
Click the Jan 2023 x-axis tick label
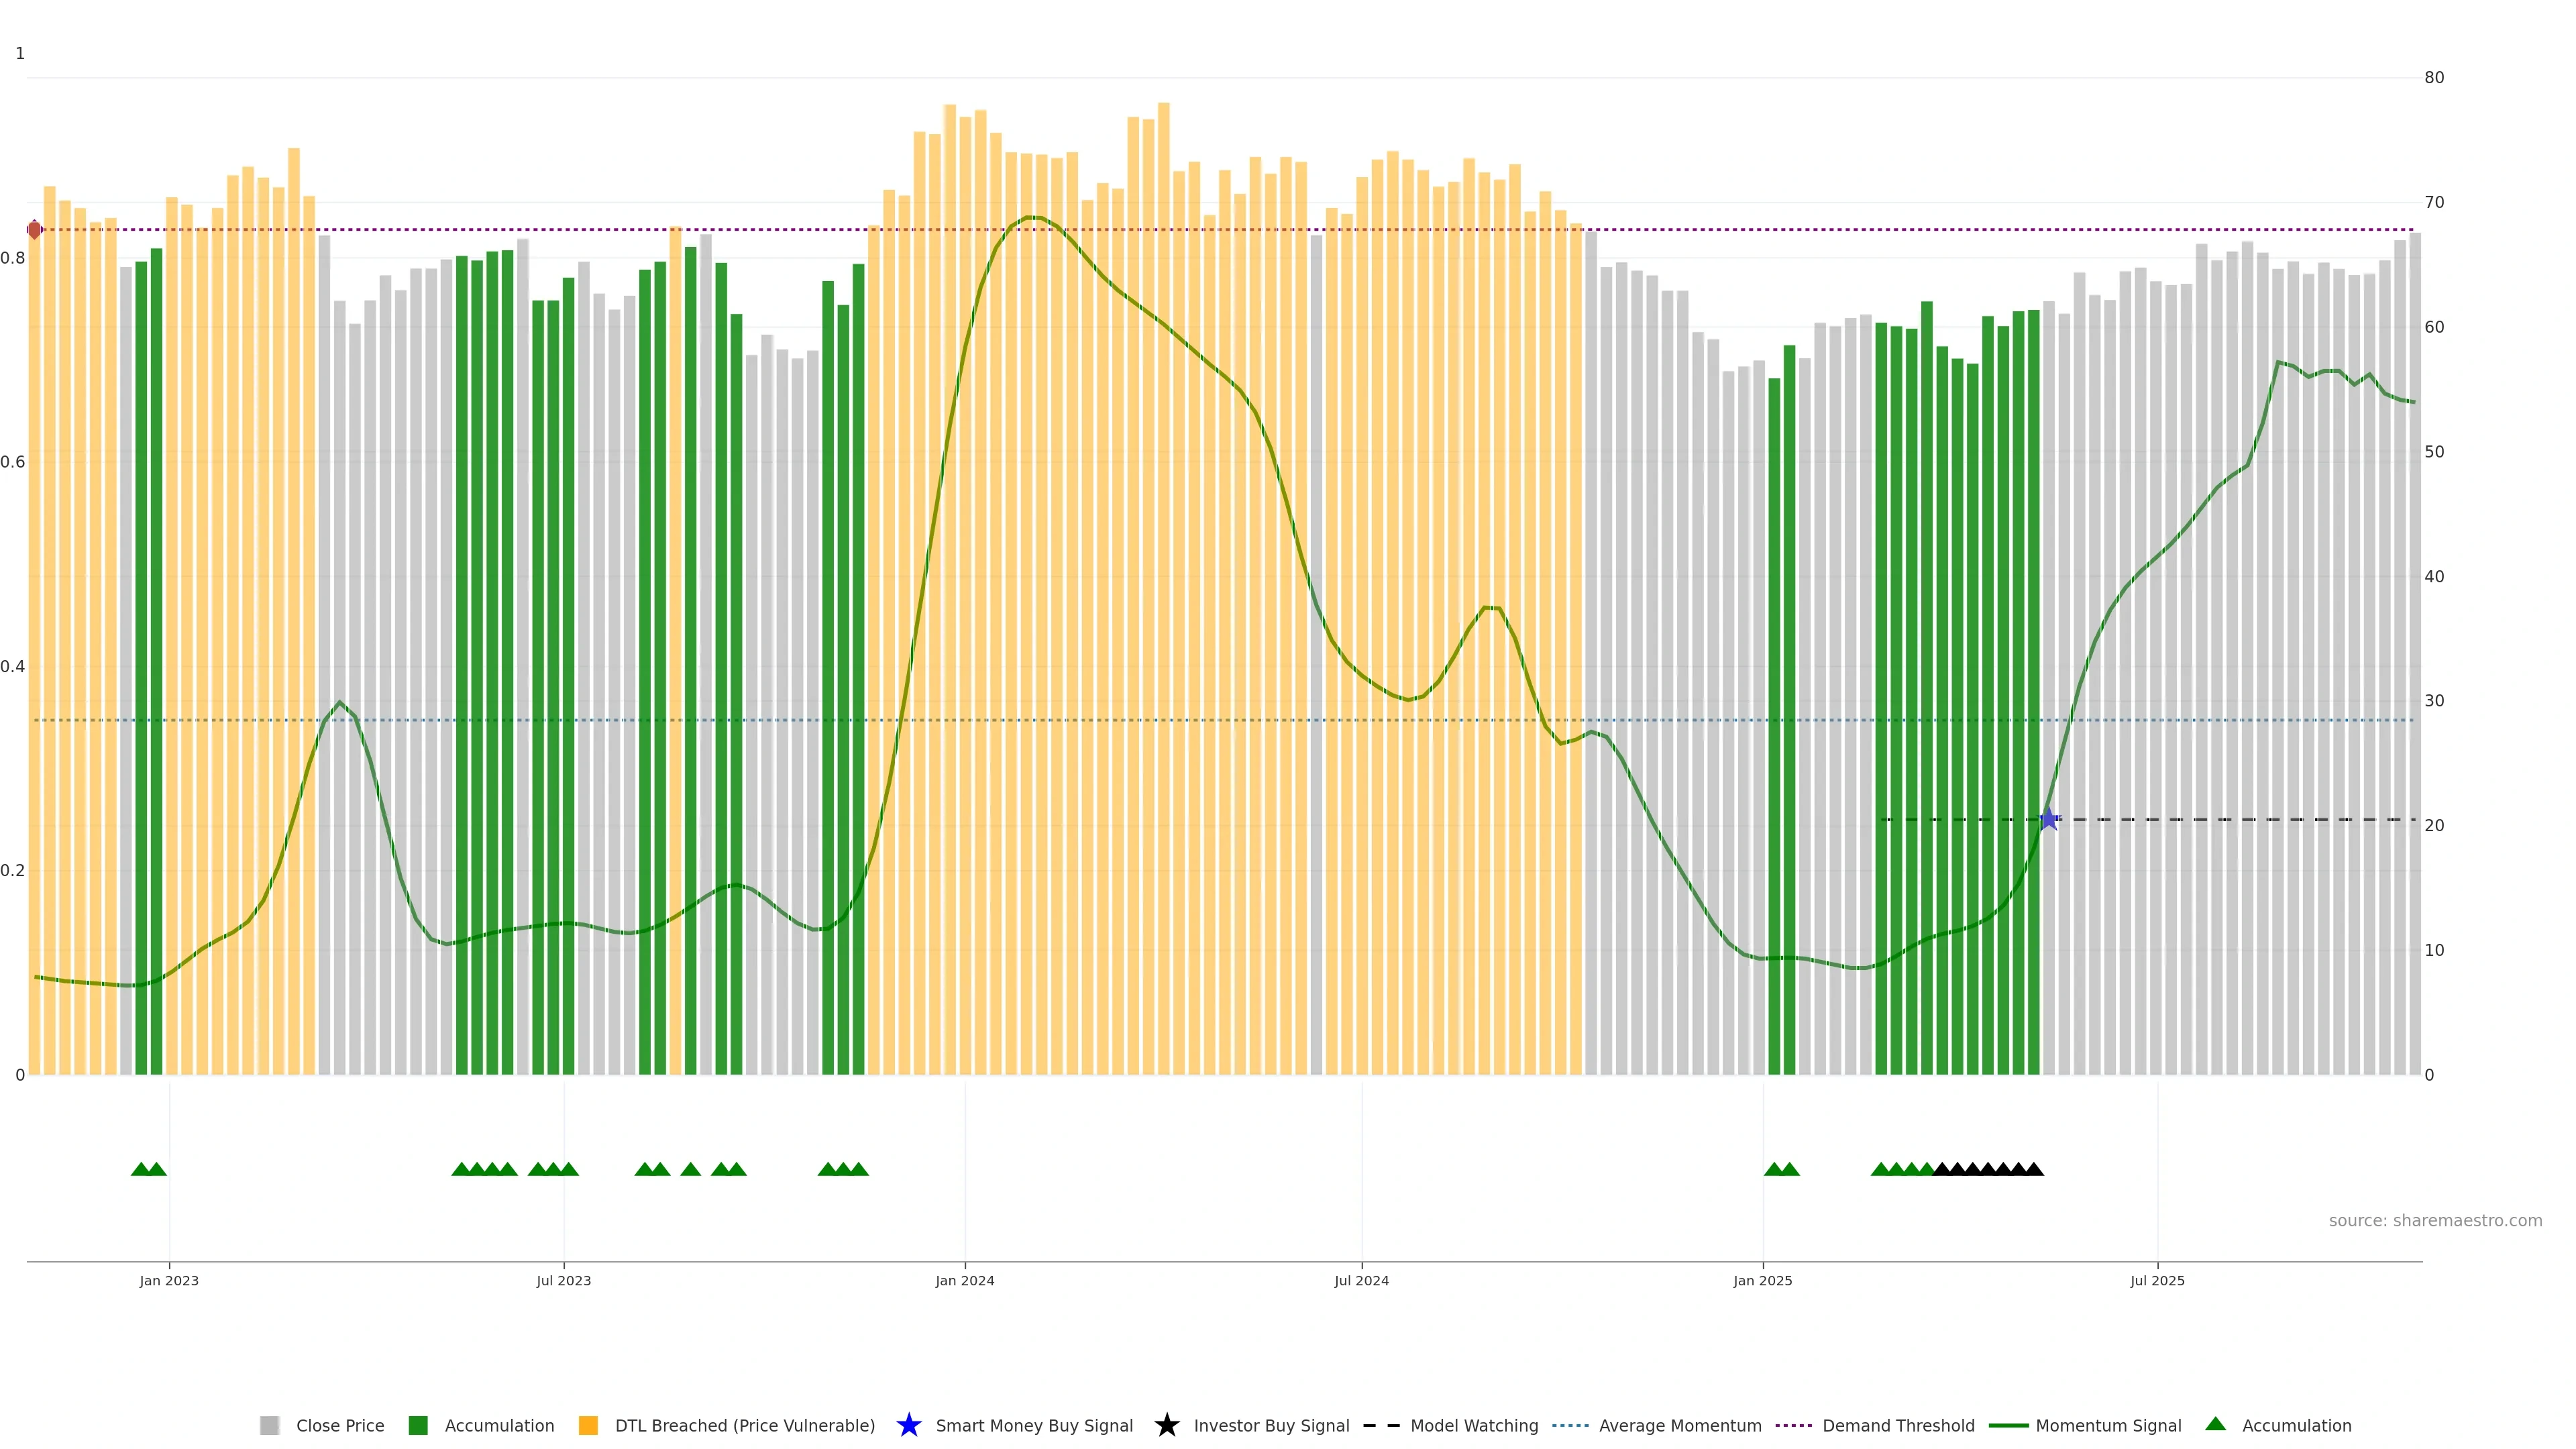tap(169, 1280)
